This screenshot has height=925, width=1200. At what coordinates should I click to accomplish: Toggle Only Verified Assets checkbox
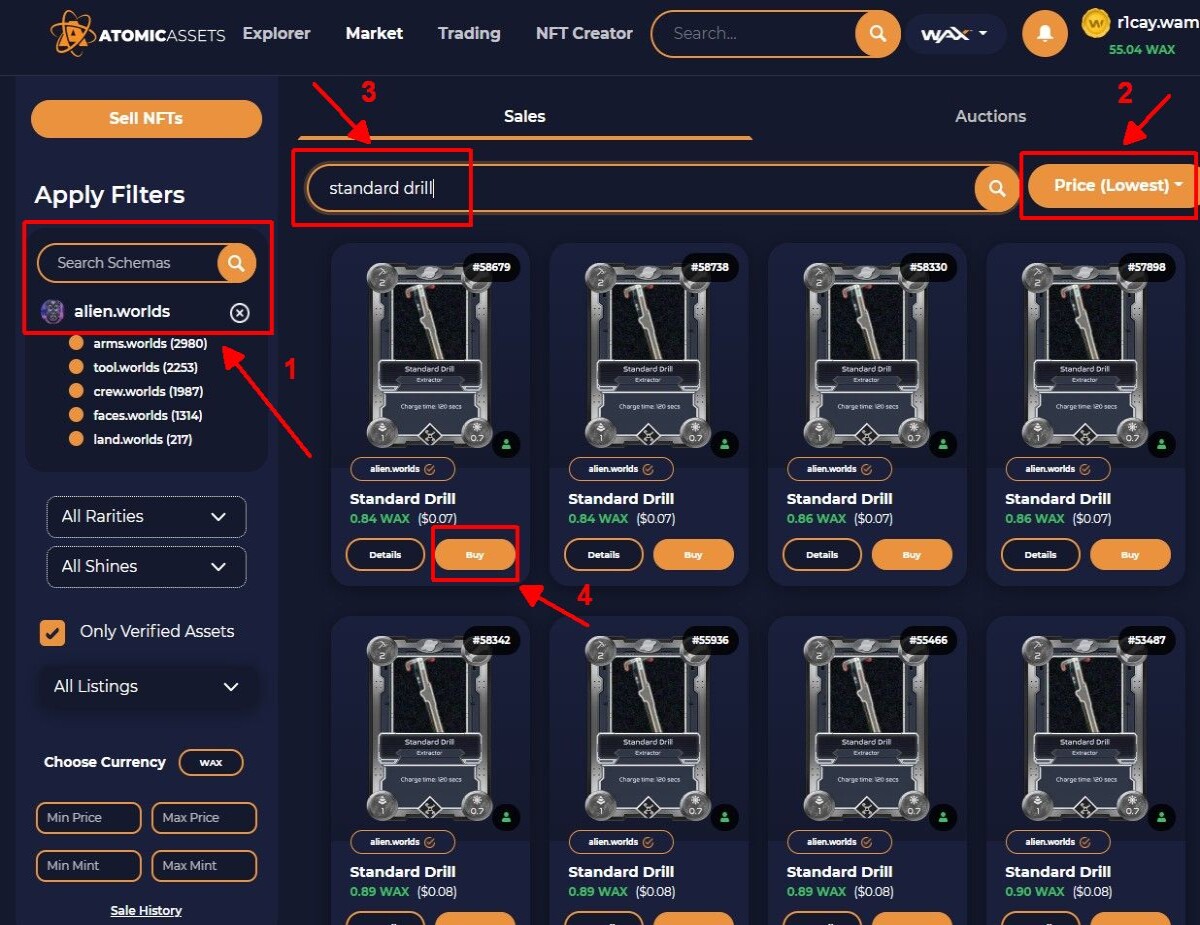[52, 632]
